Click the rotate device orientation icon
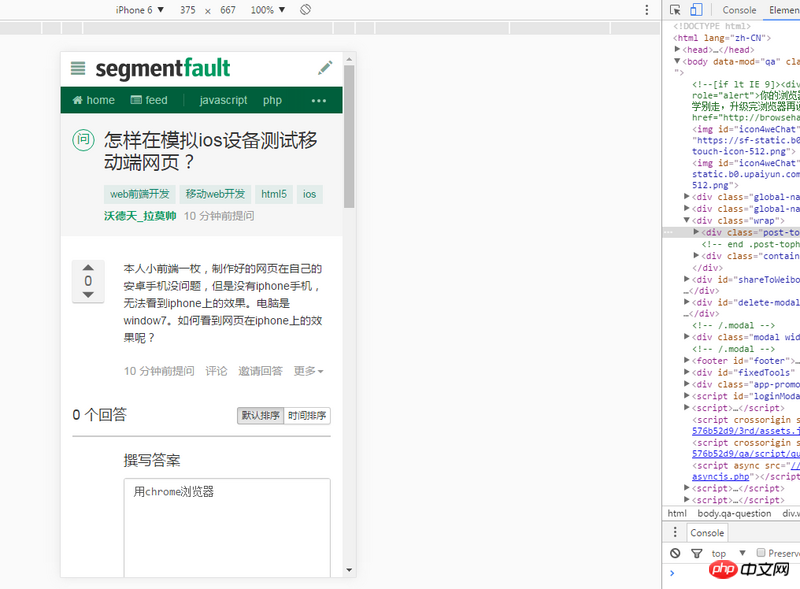The image size is (800, 589). tap(306, 10)
